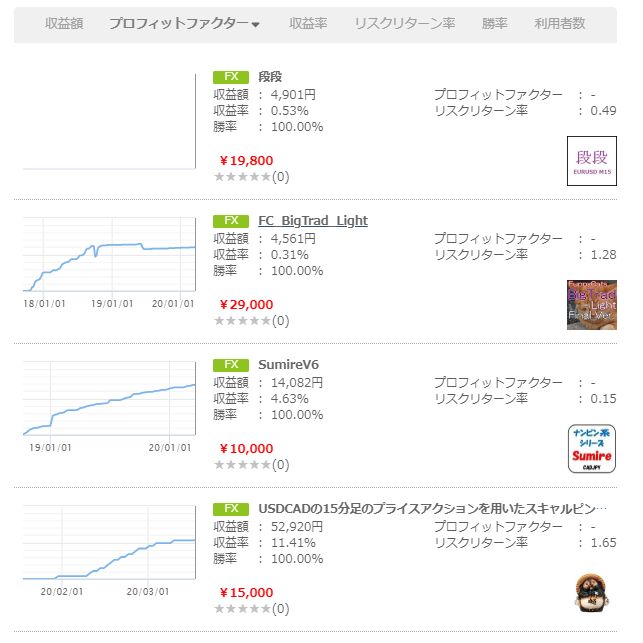This screenshot has width=643, height=643.
Task: Sort by 収益率 tab
Action: click(x=308, y=23)
